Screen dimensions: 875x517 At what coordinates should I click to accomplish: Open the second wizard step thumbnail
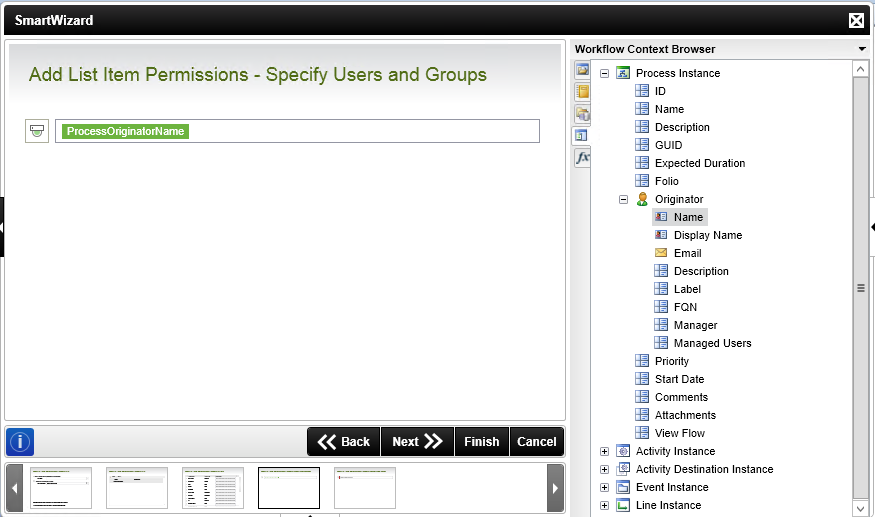click(137, 488)
